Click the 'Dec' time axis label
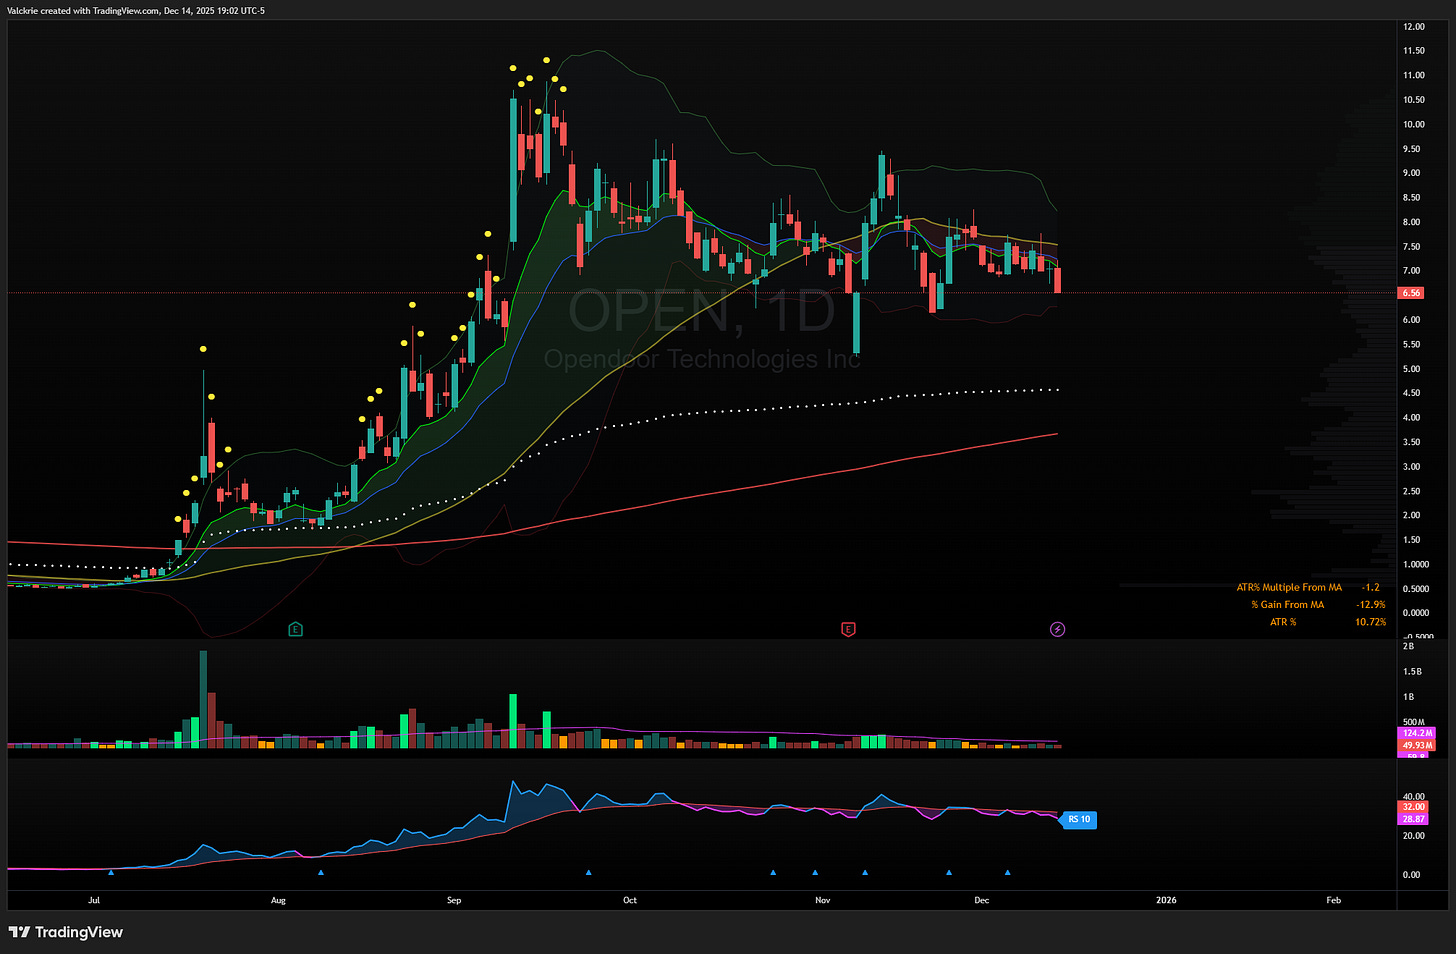The height and width of the screenshot is (954, 1456). pos(982,900)
